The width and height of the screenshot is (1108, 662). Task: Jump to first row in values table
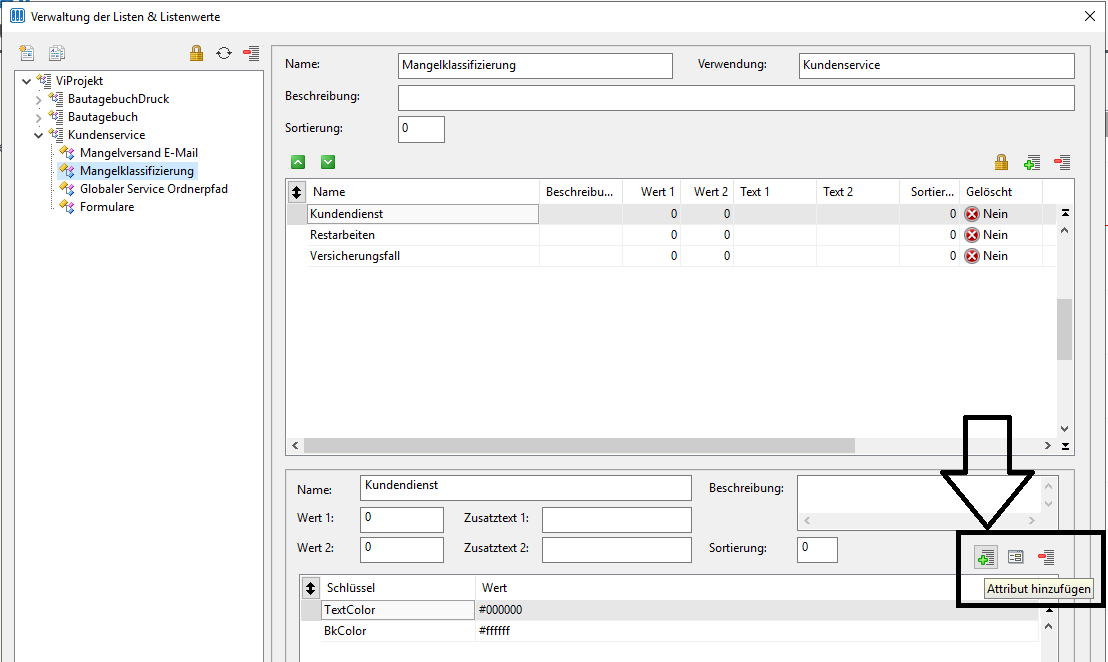pyautogui.click(x=1065, y=213)
